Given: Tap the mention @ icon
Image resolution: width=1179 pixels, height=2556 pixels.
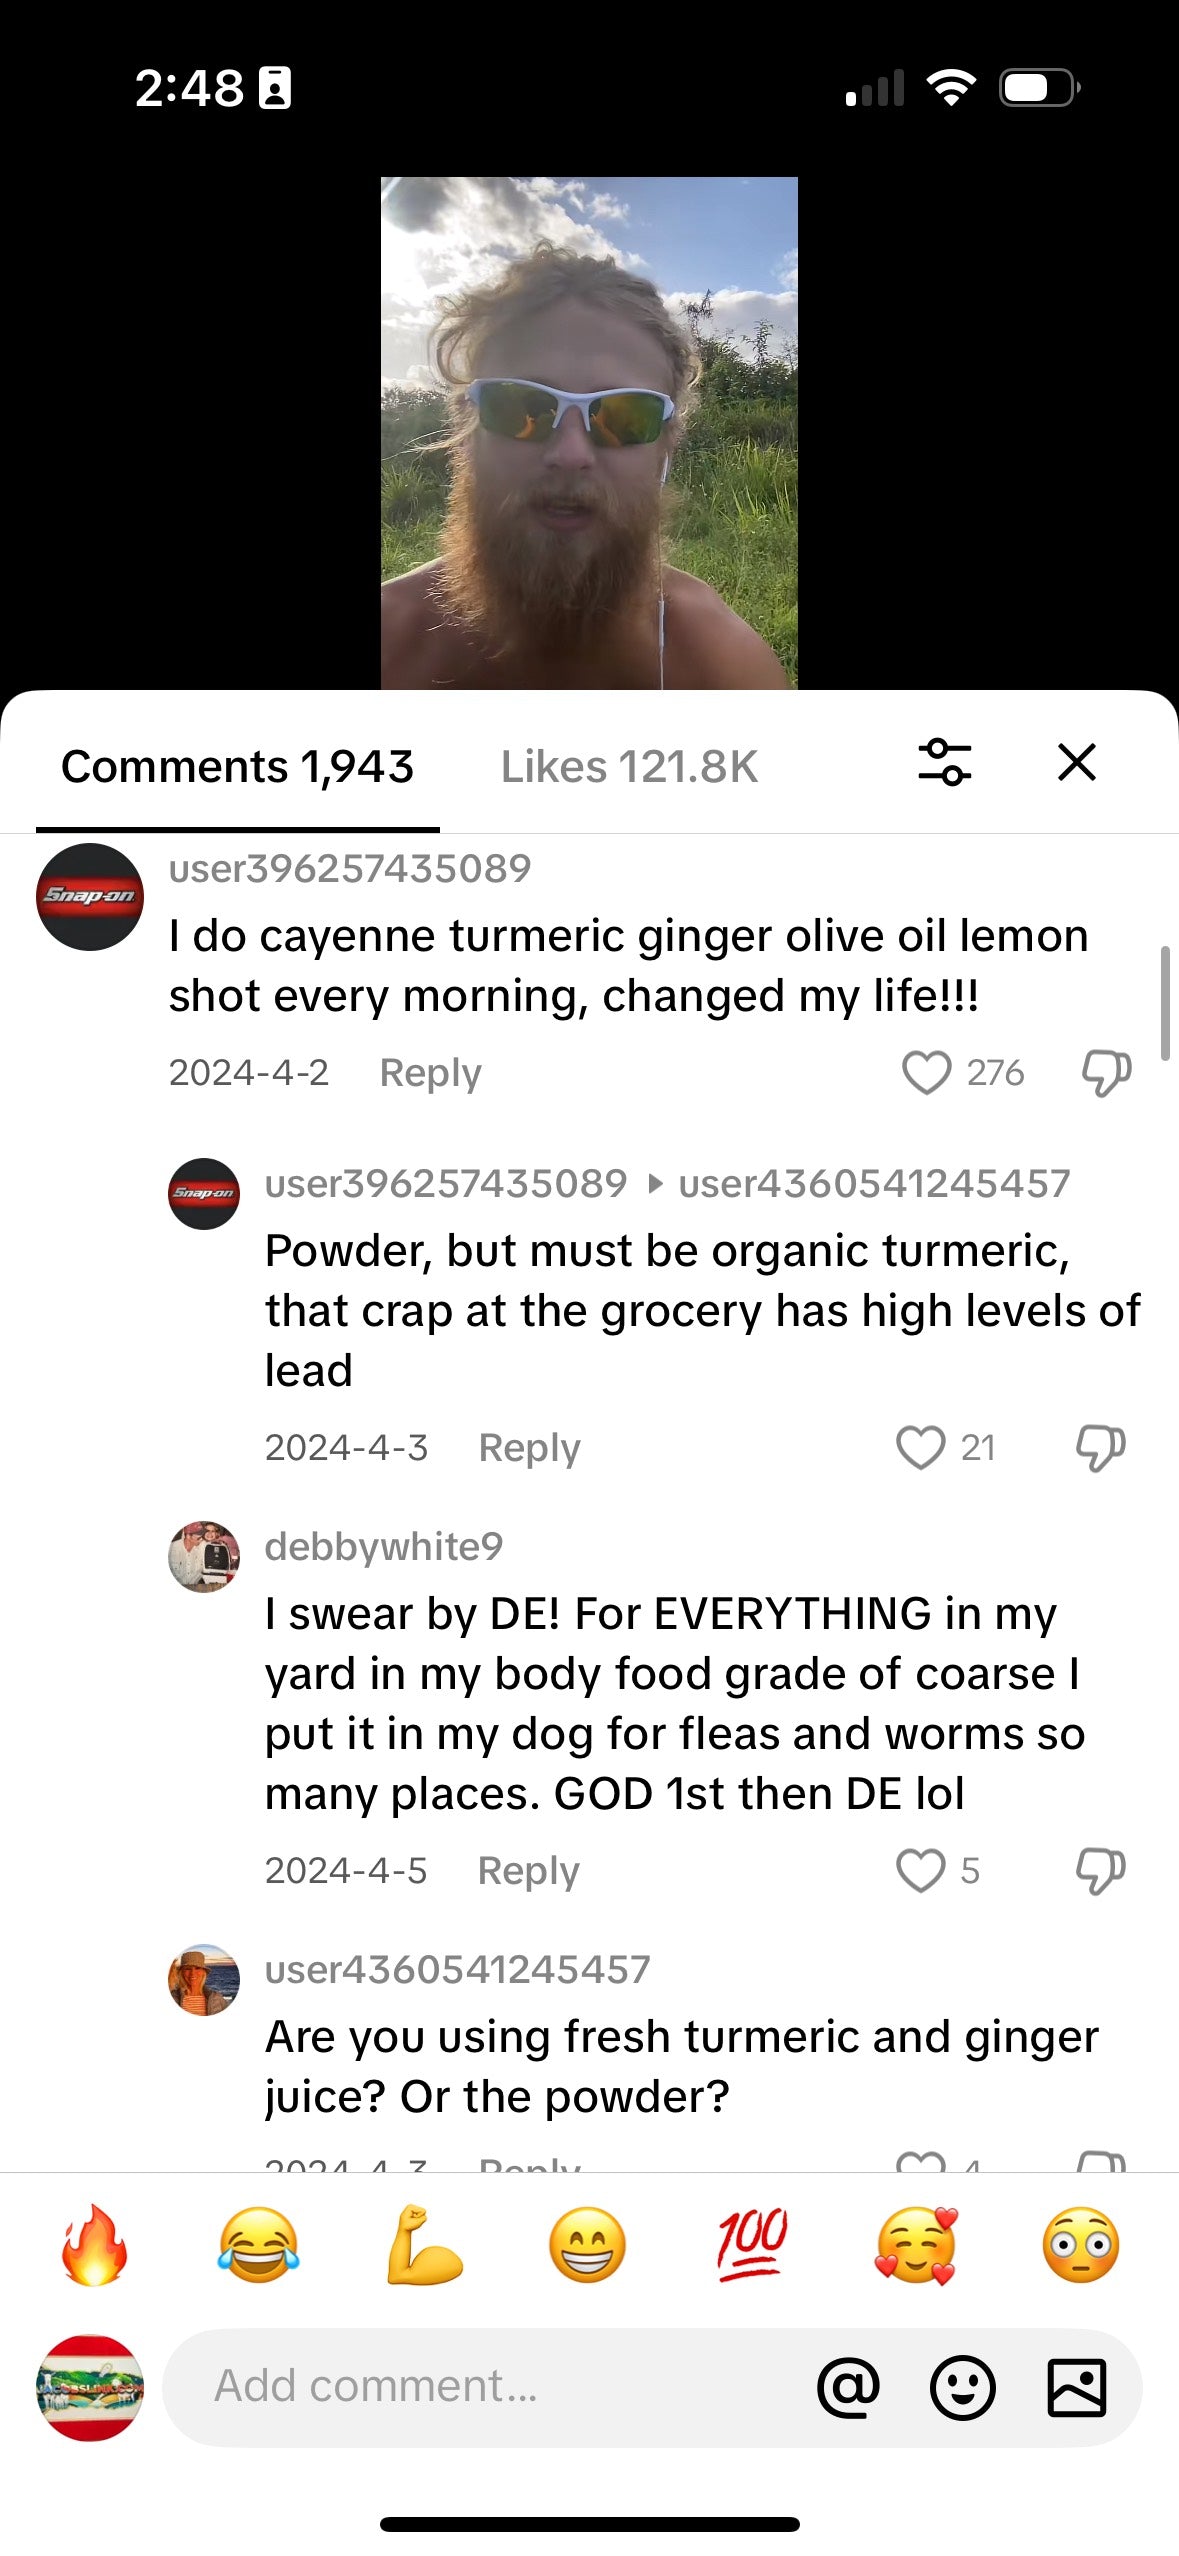Looking at the screenshot, I should [x=848, y=2387].
